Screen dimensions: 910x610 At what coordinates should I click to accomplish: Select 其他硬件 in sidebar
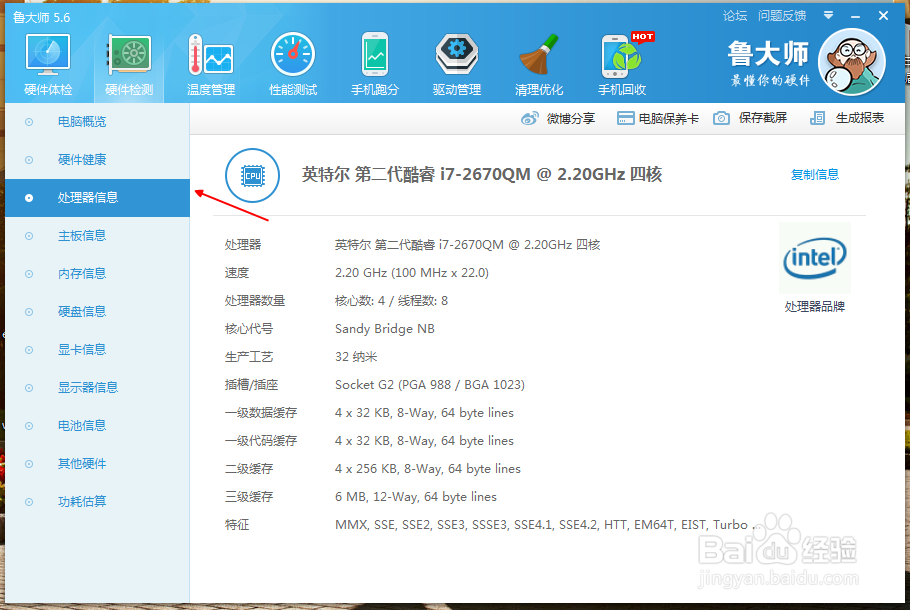click(98, 464)
